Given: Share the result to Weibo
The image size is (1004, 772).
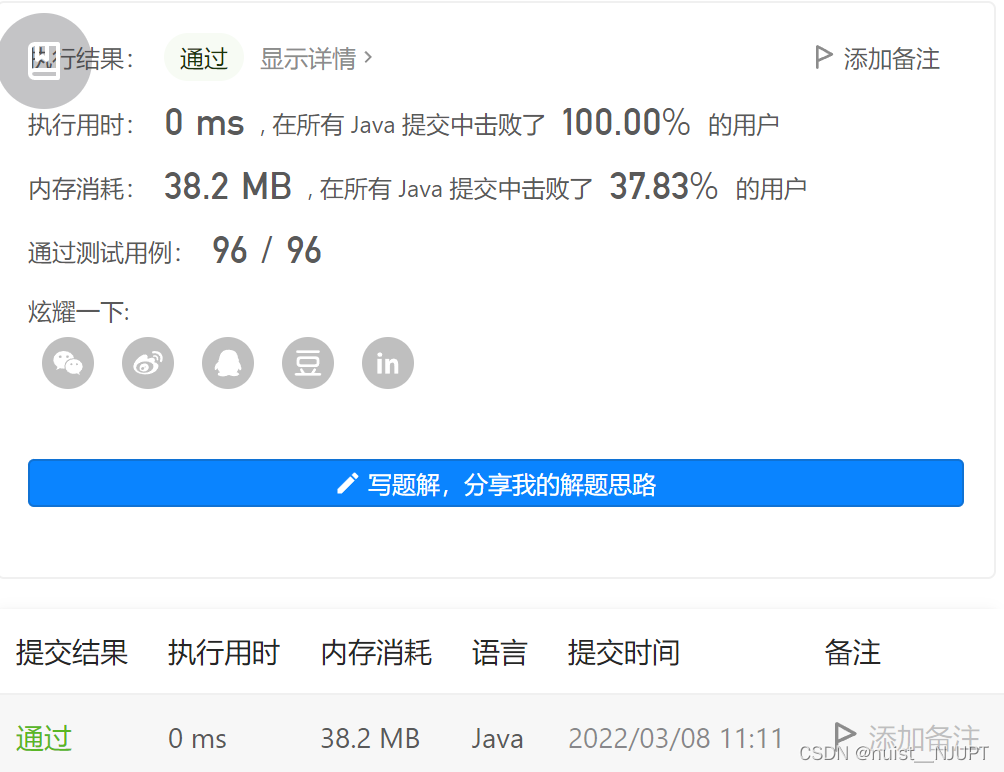Looking at the screenshot, I should click(x=147, y=363).
